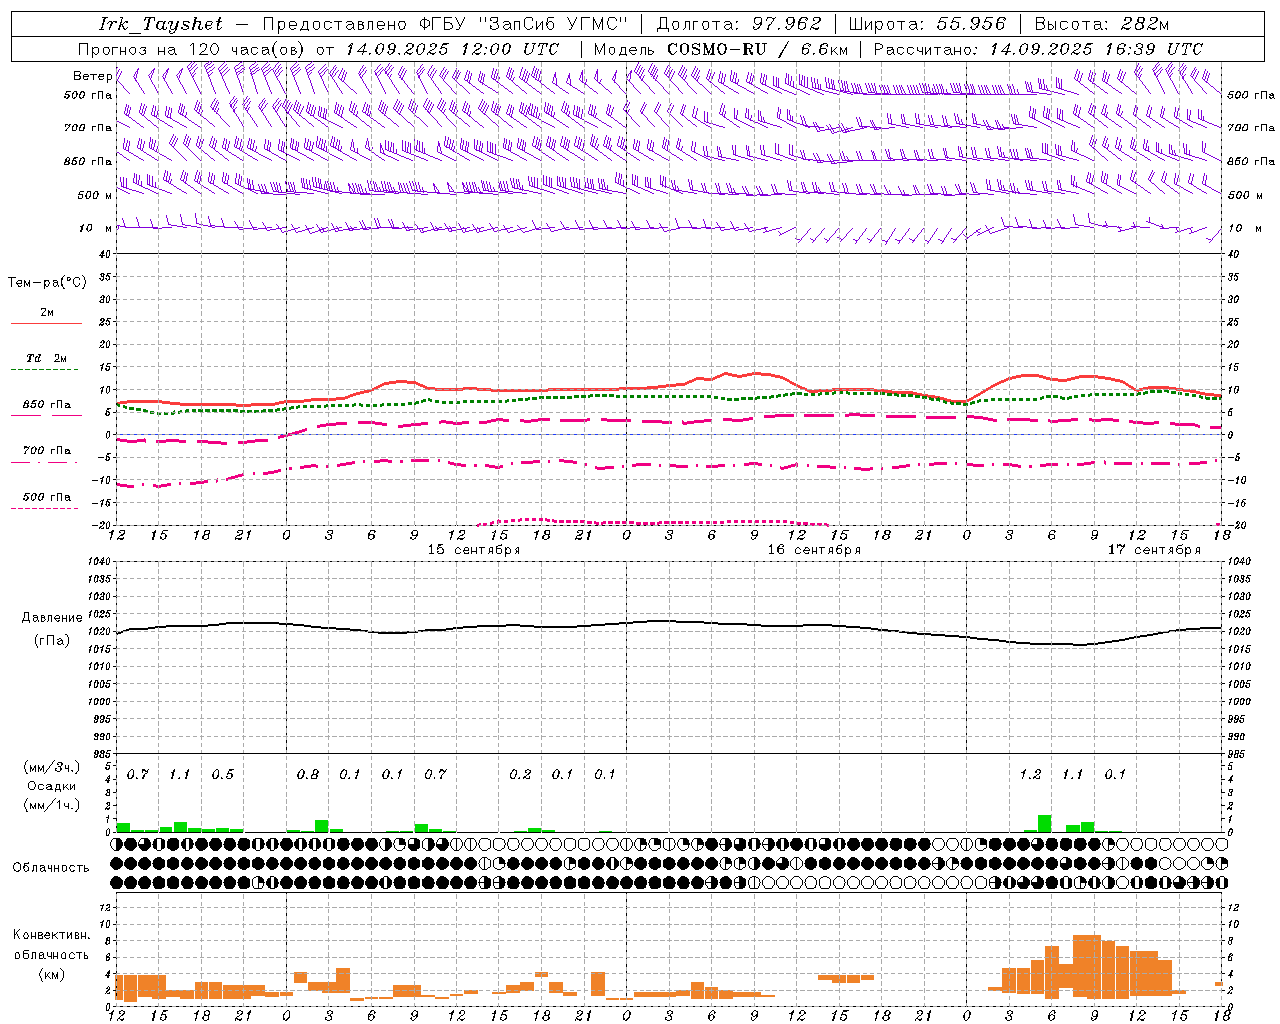Click the "Ветер" wind panel label
The height and width of the screenshot is (1024, 1280).
(92, 76)
